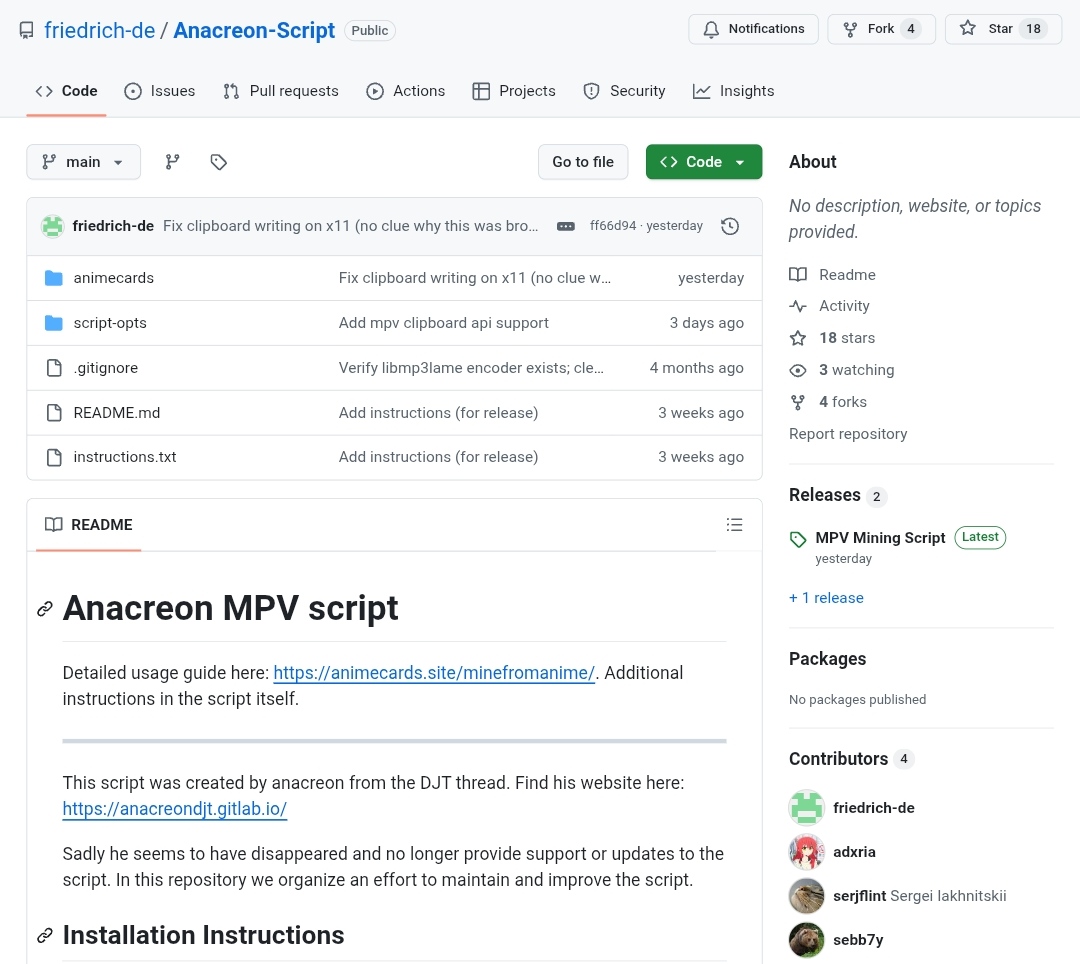Open the Security tab
Screen dimensions: 1080x964
pyautogui.click(x=624, y=91)
